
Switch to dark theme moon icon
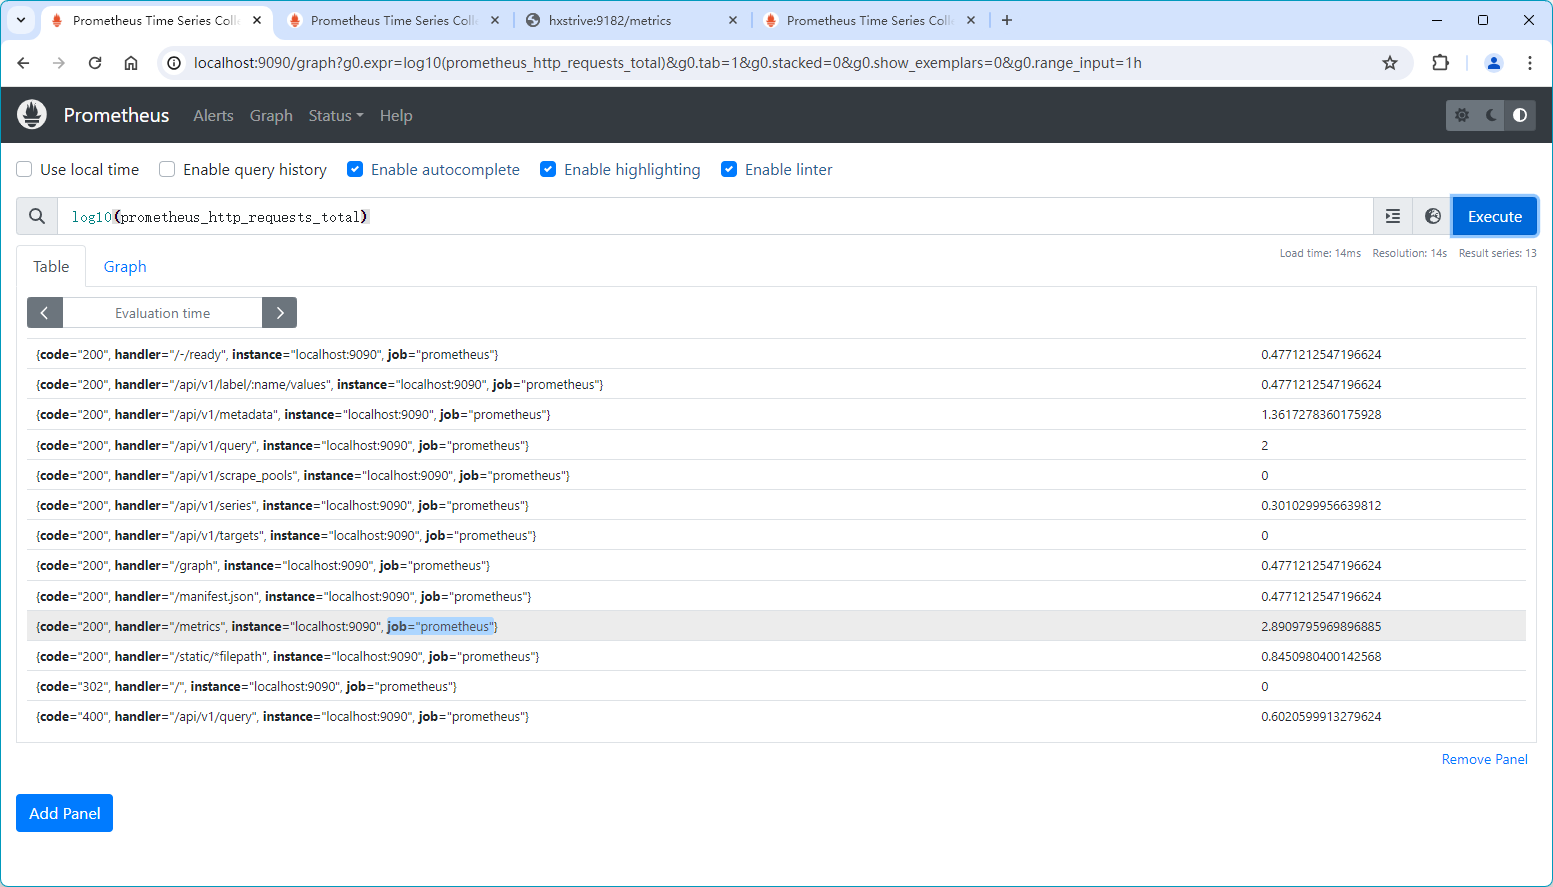(x=1491, y=115)
